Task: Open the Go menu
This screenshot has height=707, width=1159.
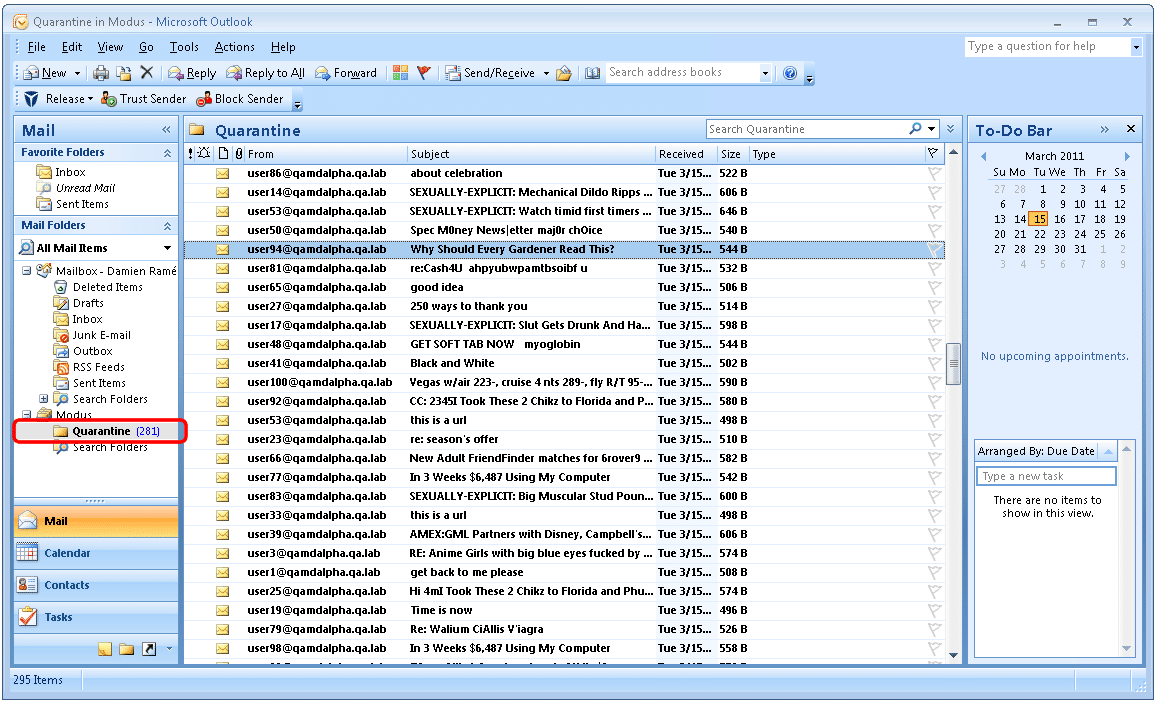Action: click(x=146, y=47)
